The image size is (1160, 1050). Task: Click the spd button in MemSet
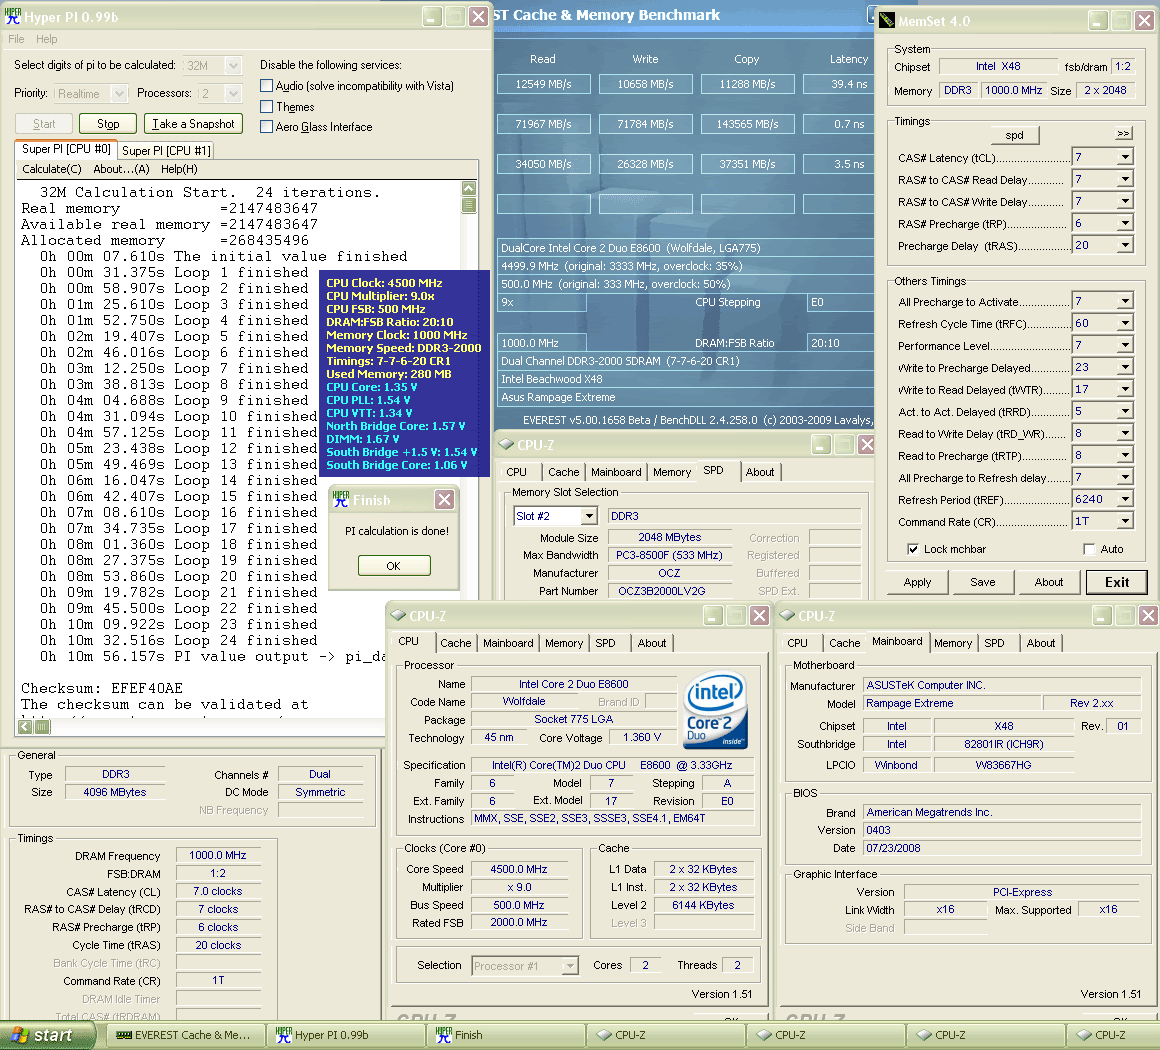click(x=1014, y=135)
